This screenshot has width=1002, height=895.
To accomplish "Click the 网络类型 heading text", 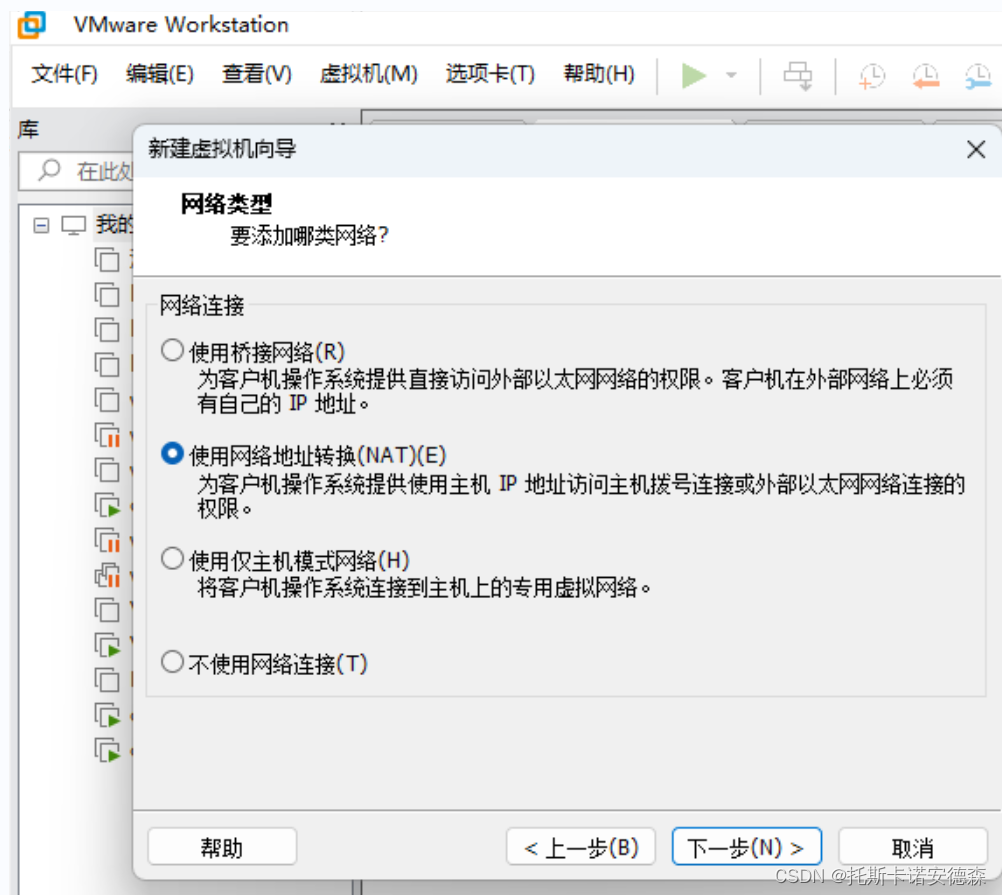I will (226, 204).
